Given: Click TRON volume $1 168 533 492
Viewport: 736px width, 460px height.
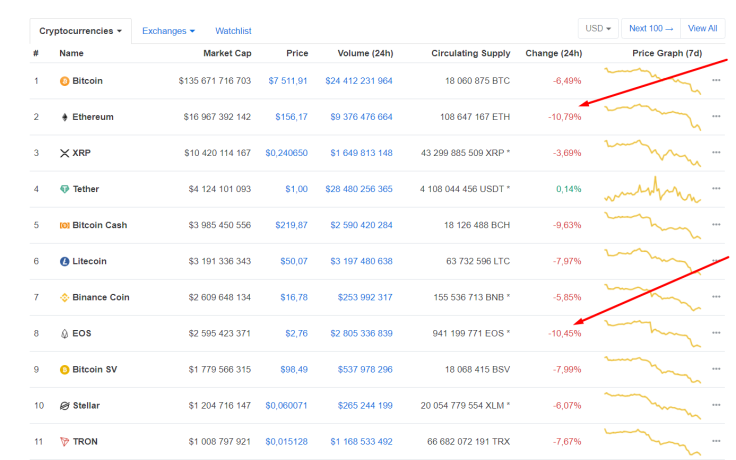Looking at the screenshot, I should point(361,442).
